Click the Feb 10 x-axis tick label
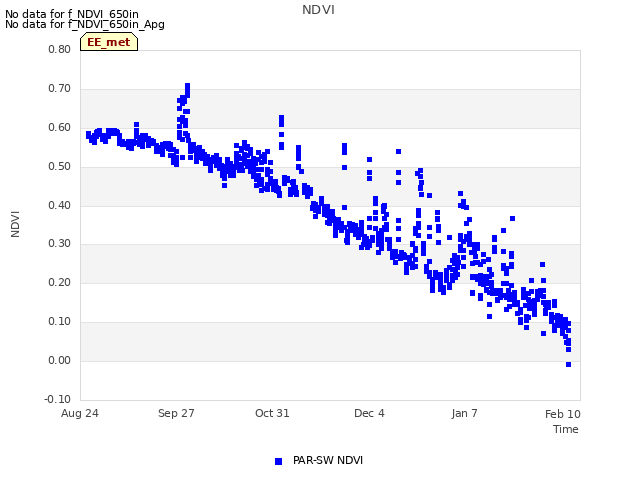Screen dimensions: 640x480 (x=563, y=414)
